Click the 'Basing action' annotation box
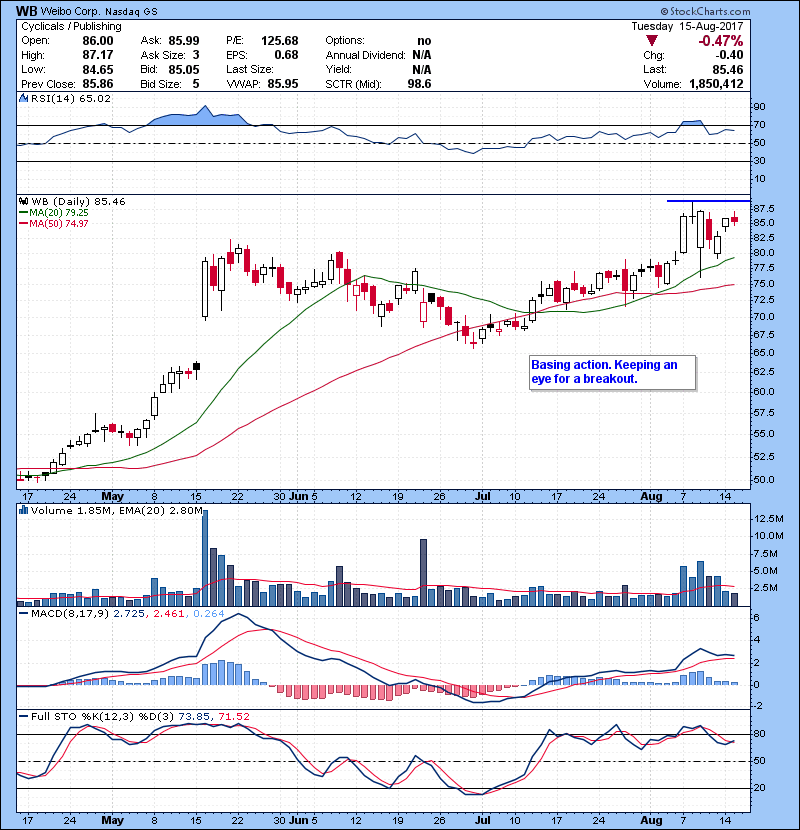800x830 pixels. [613, 373]
